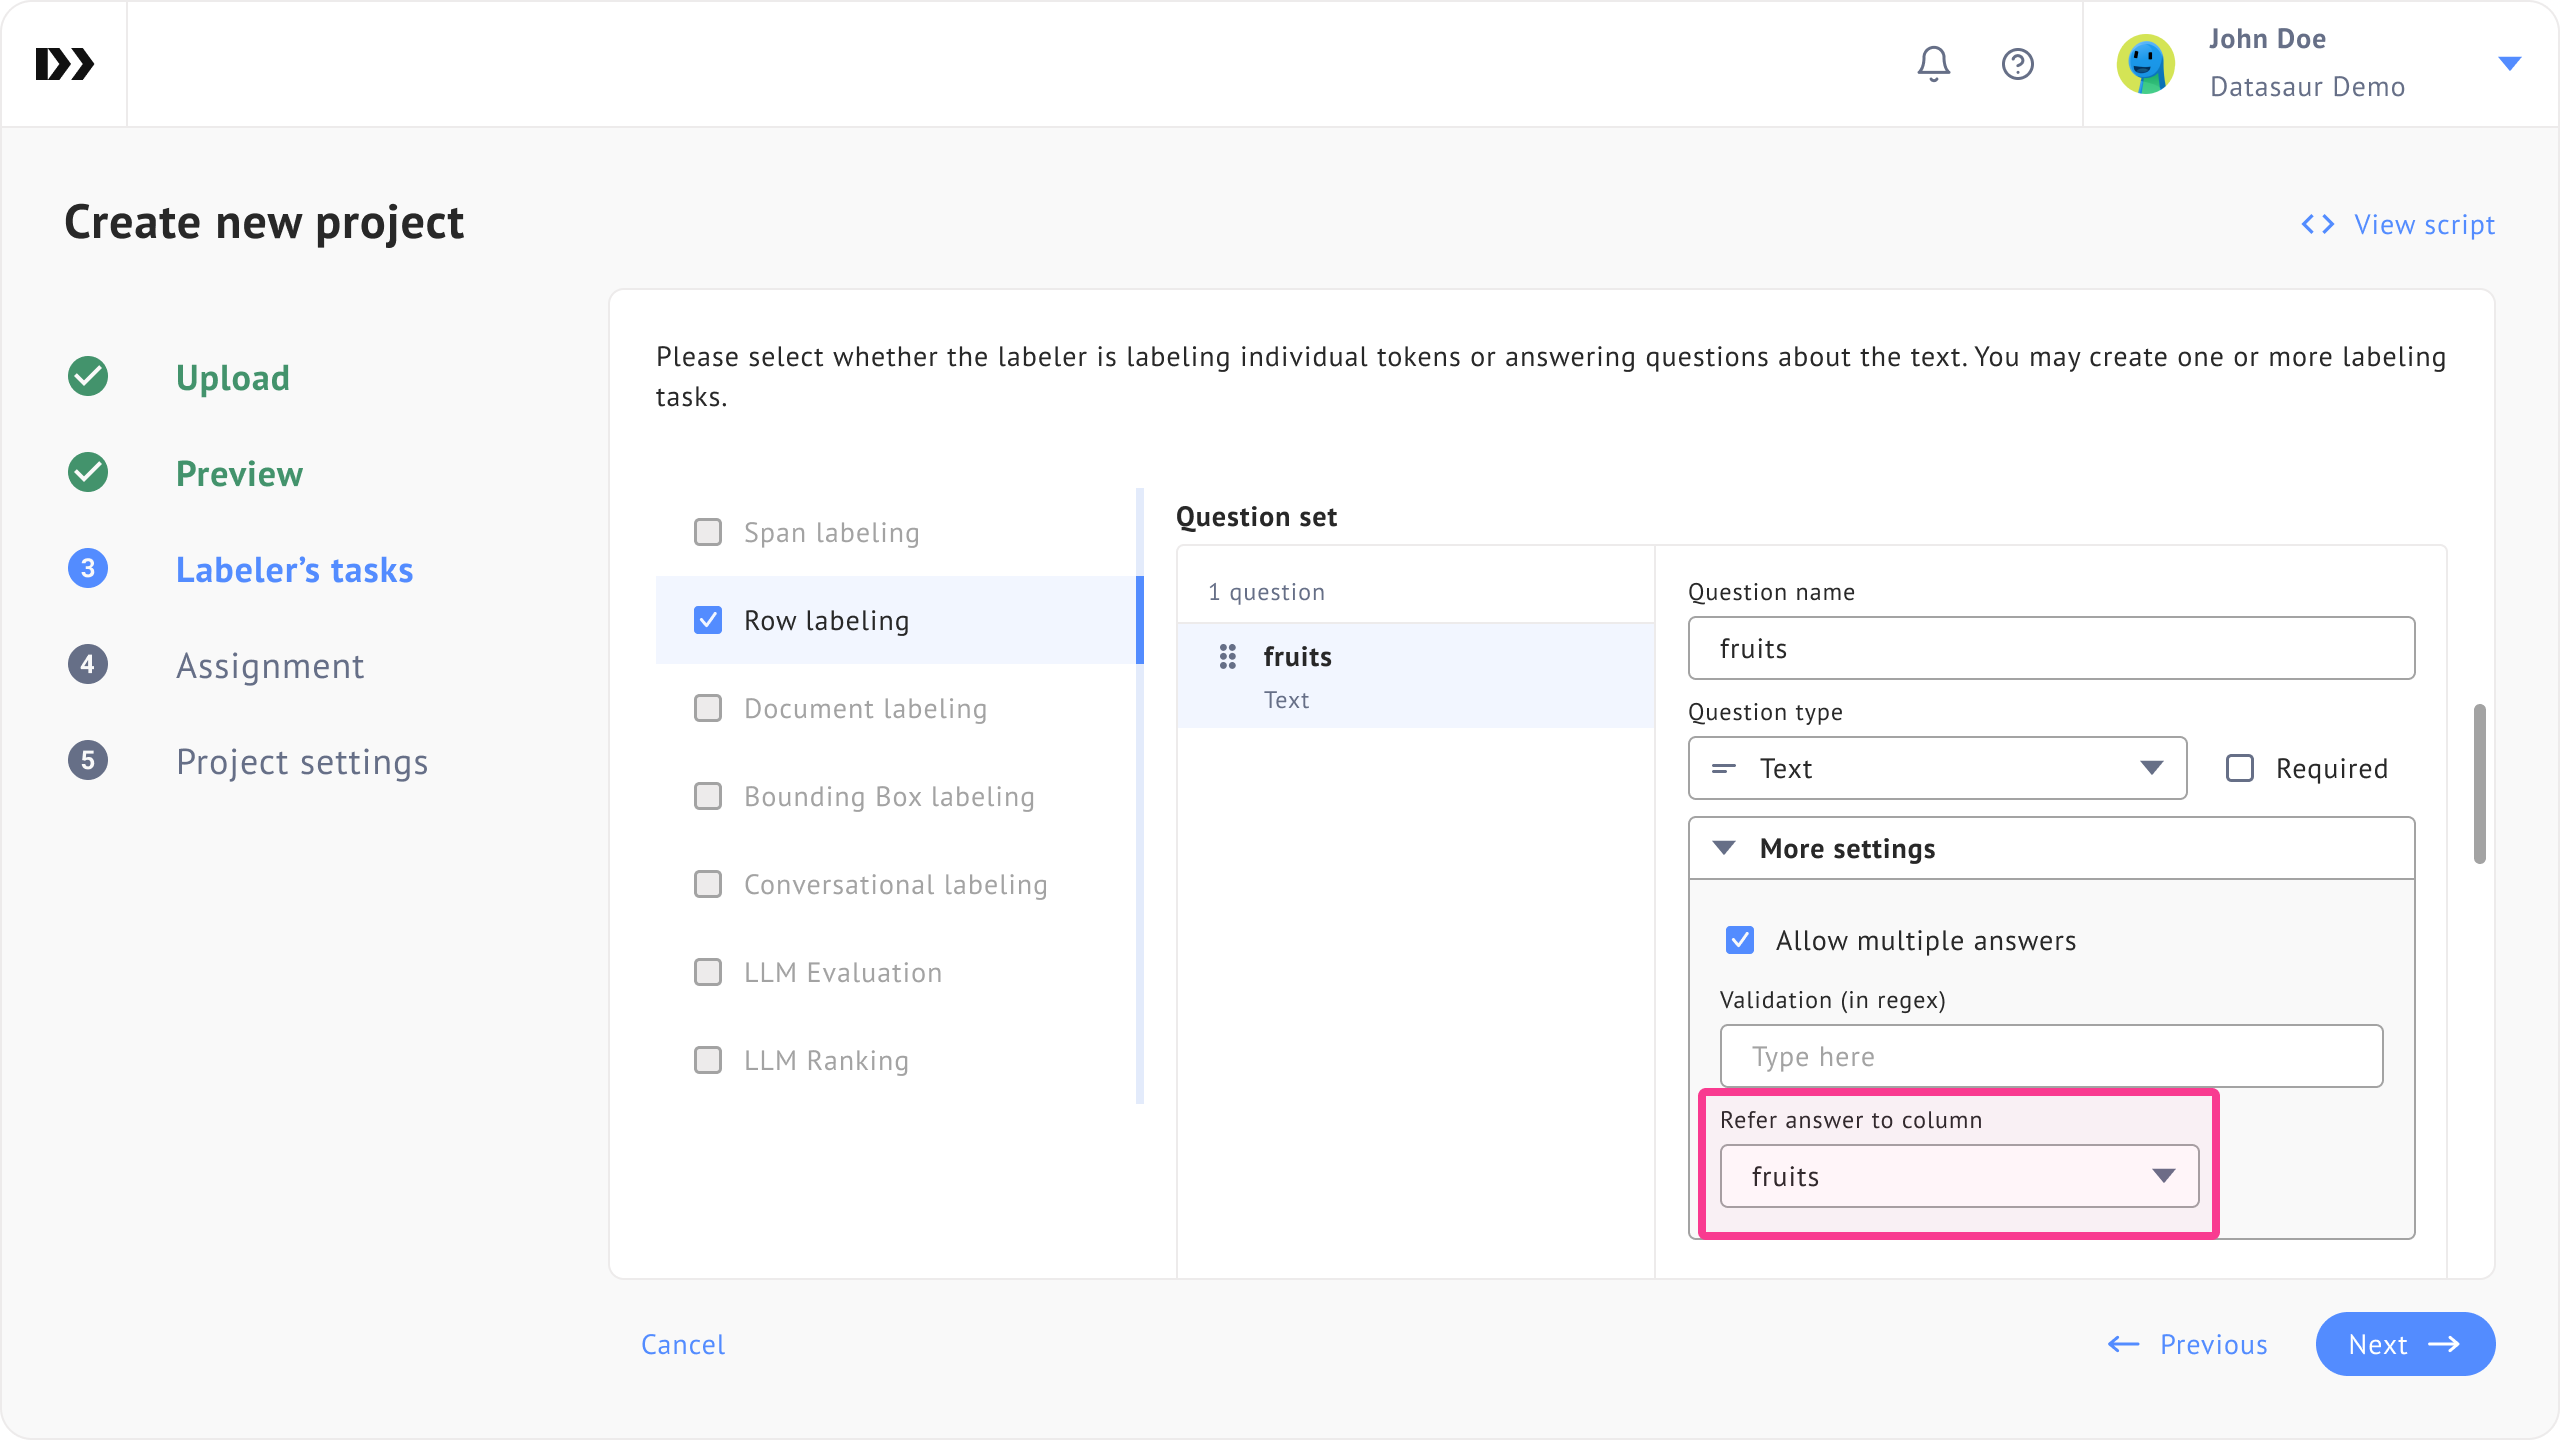Collapse the More settings section
This screenshot has height=1440, width=2560.
click(x=1724, y=848)
